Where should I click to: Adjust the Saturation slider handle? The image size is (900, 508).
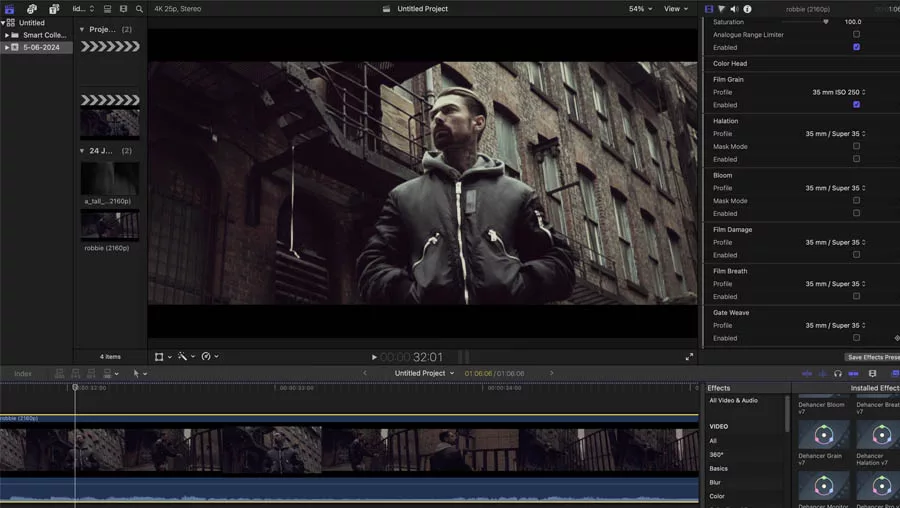tap(825, 22)
